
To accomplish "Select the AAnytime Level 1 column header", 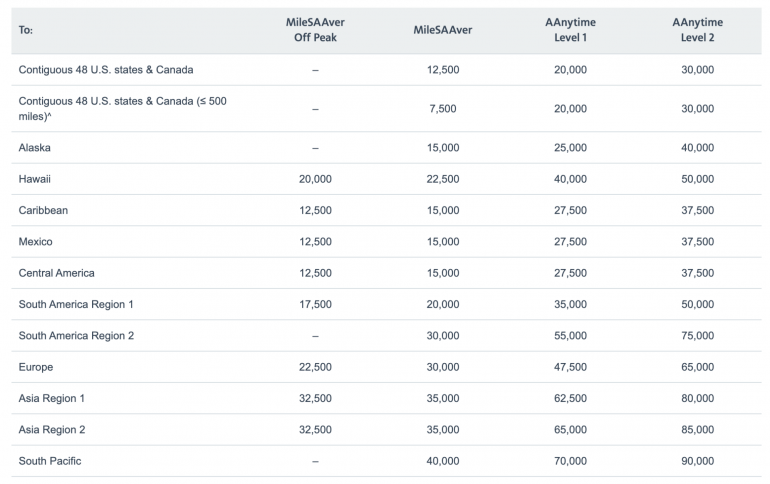I will pos(570,30).
